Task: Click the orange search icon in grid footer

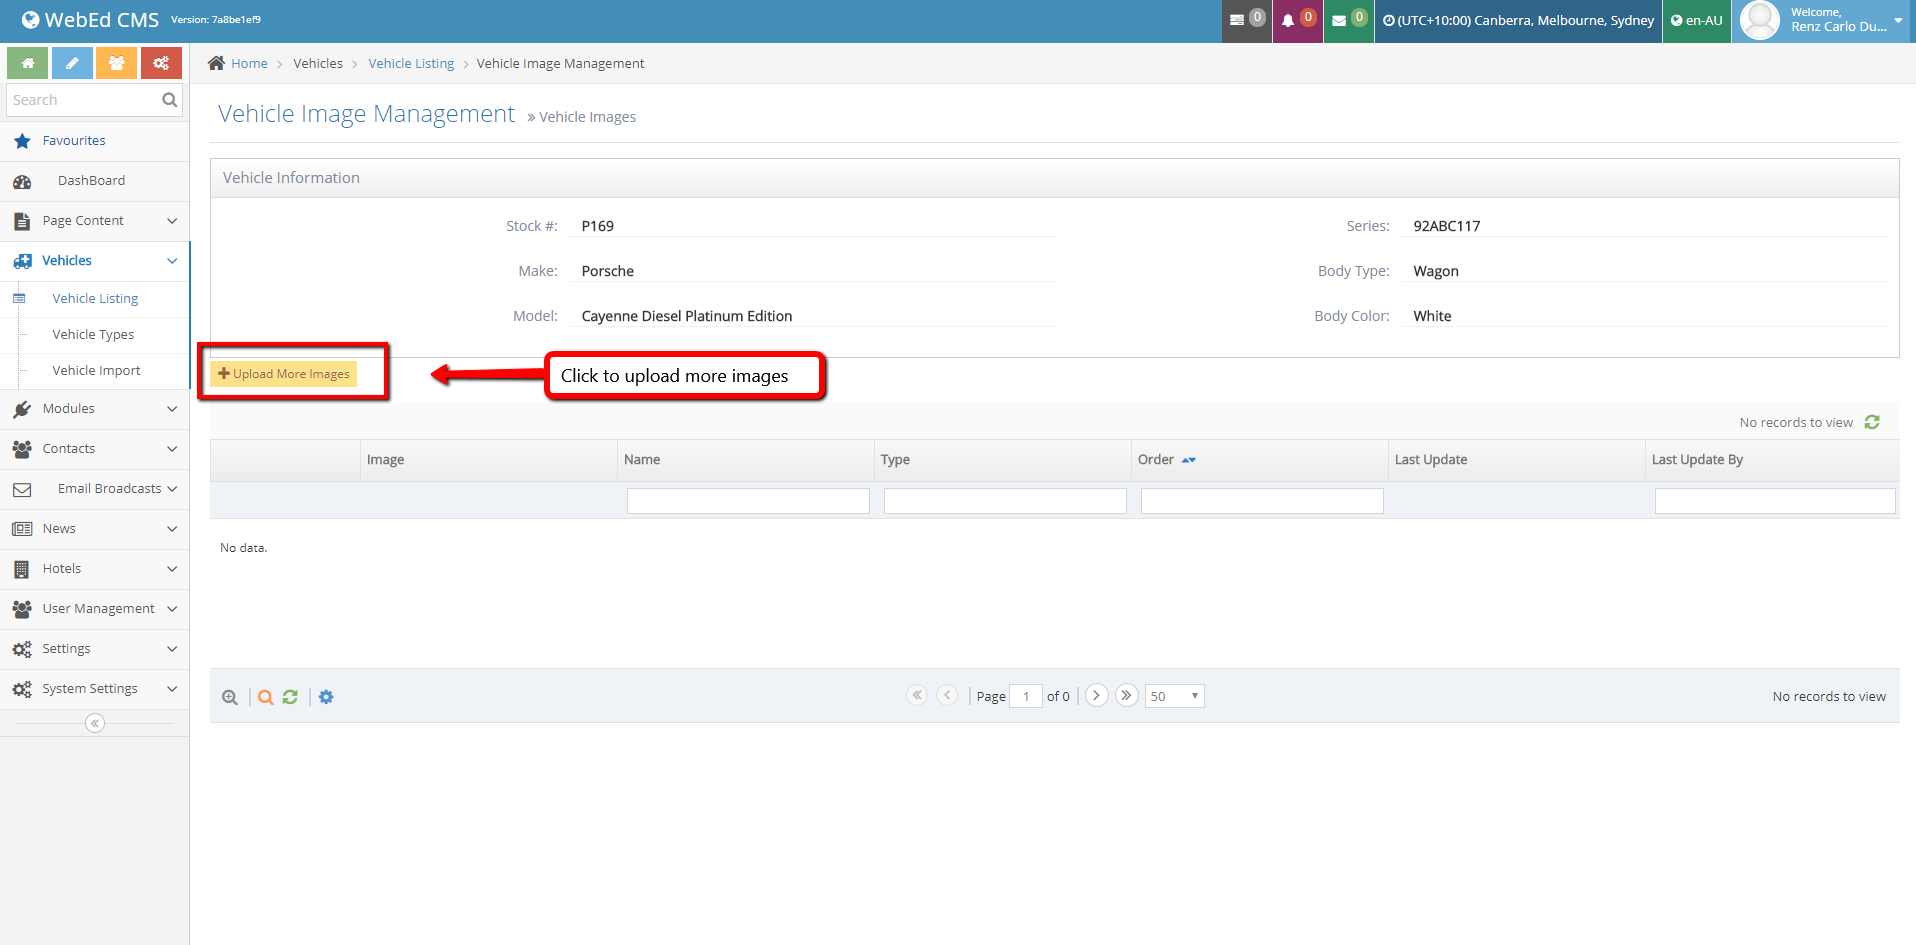Action: [x=265, y=697]
